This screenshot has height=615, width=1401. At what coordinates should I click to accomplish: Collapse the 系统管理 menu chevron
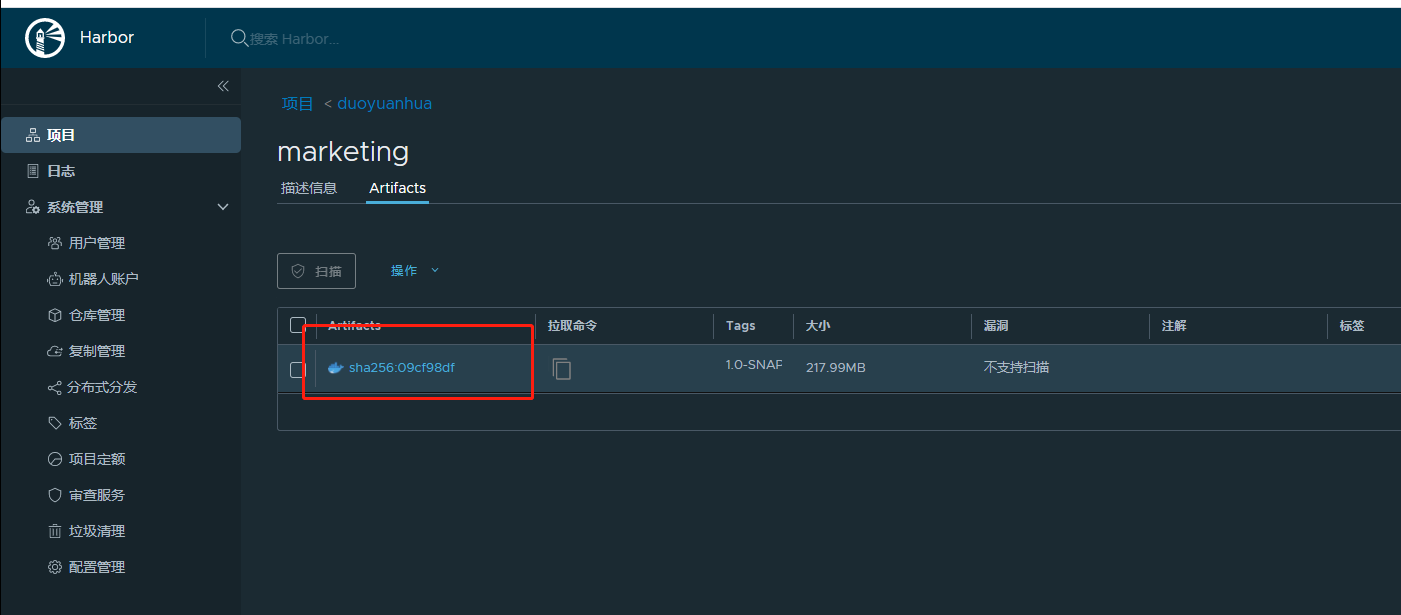point(223,207)
